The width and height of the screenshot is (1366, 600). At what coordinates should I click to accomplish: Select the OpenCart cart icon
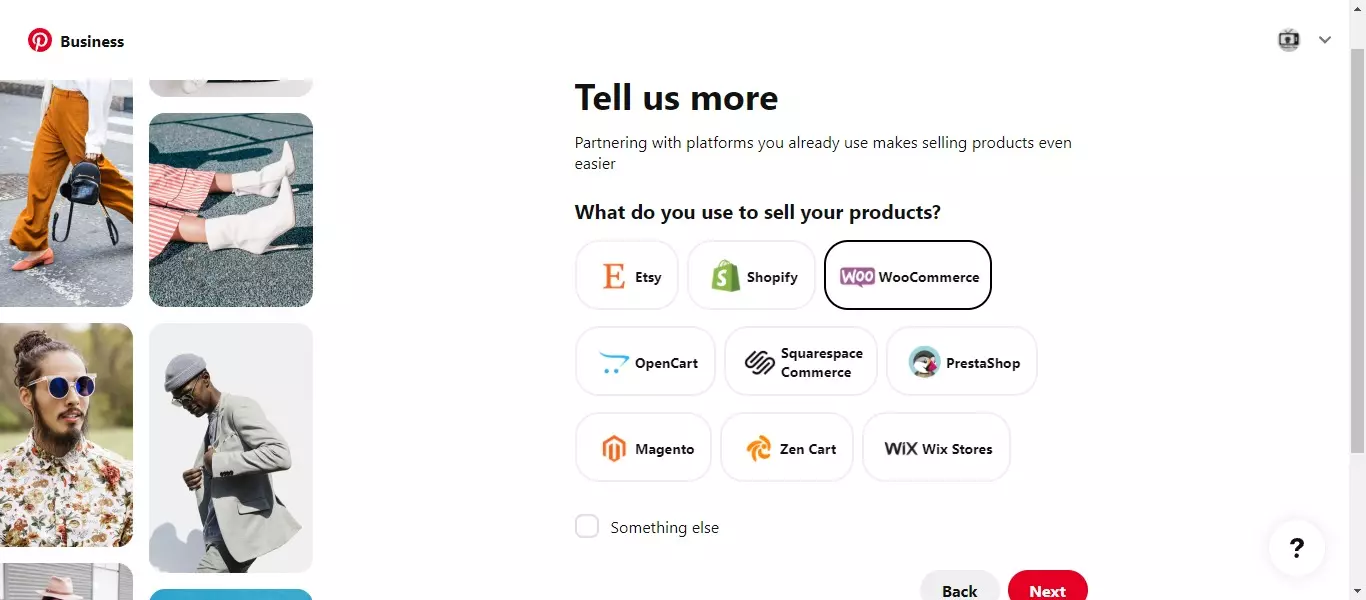click(614, 363)
